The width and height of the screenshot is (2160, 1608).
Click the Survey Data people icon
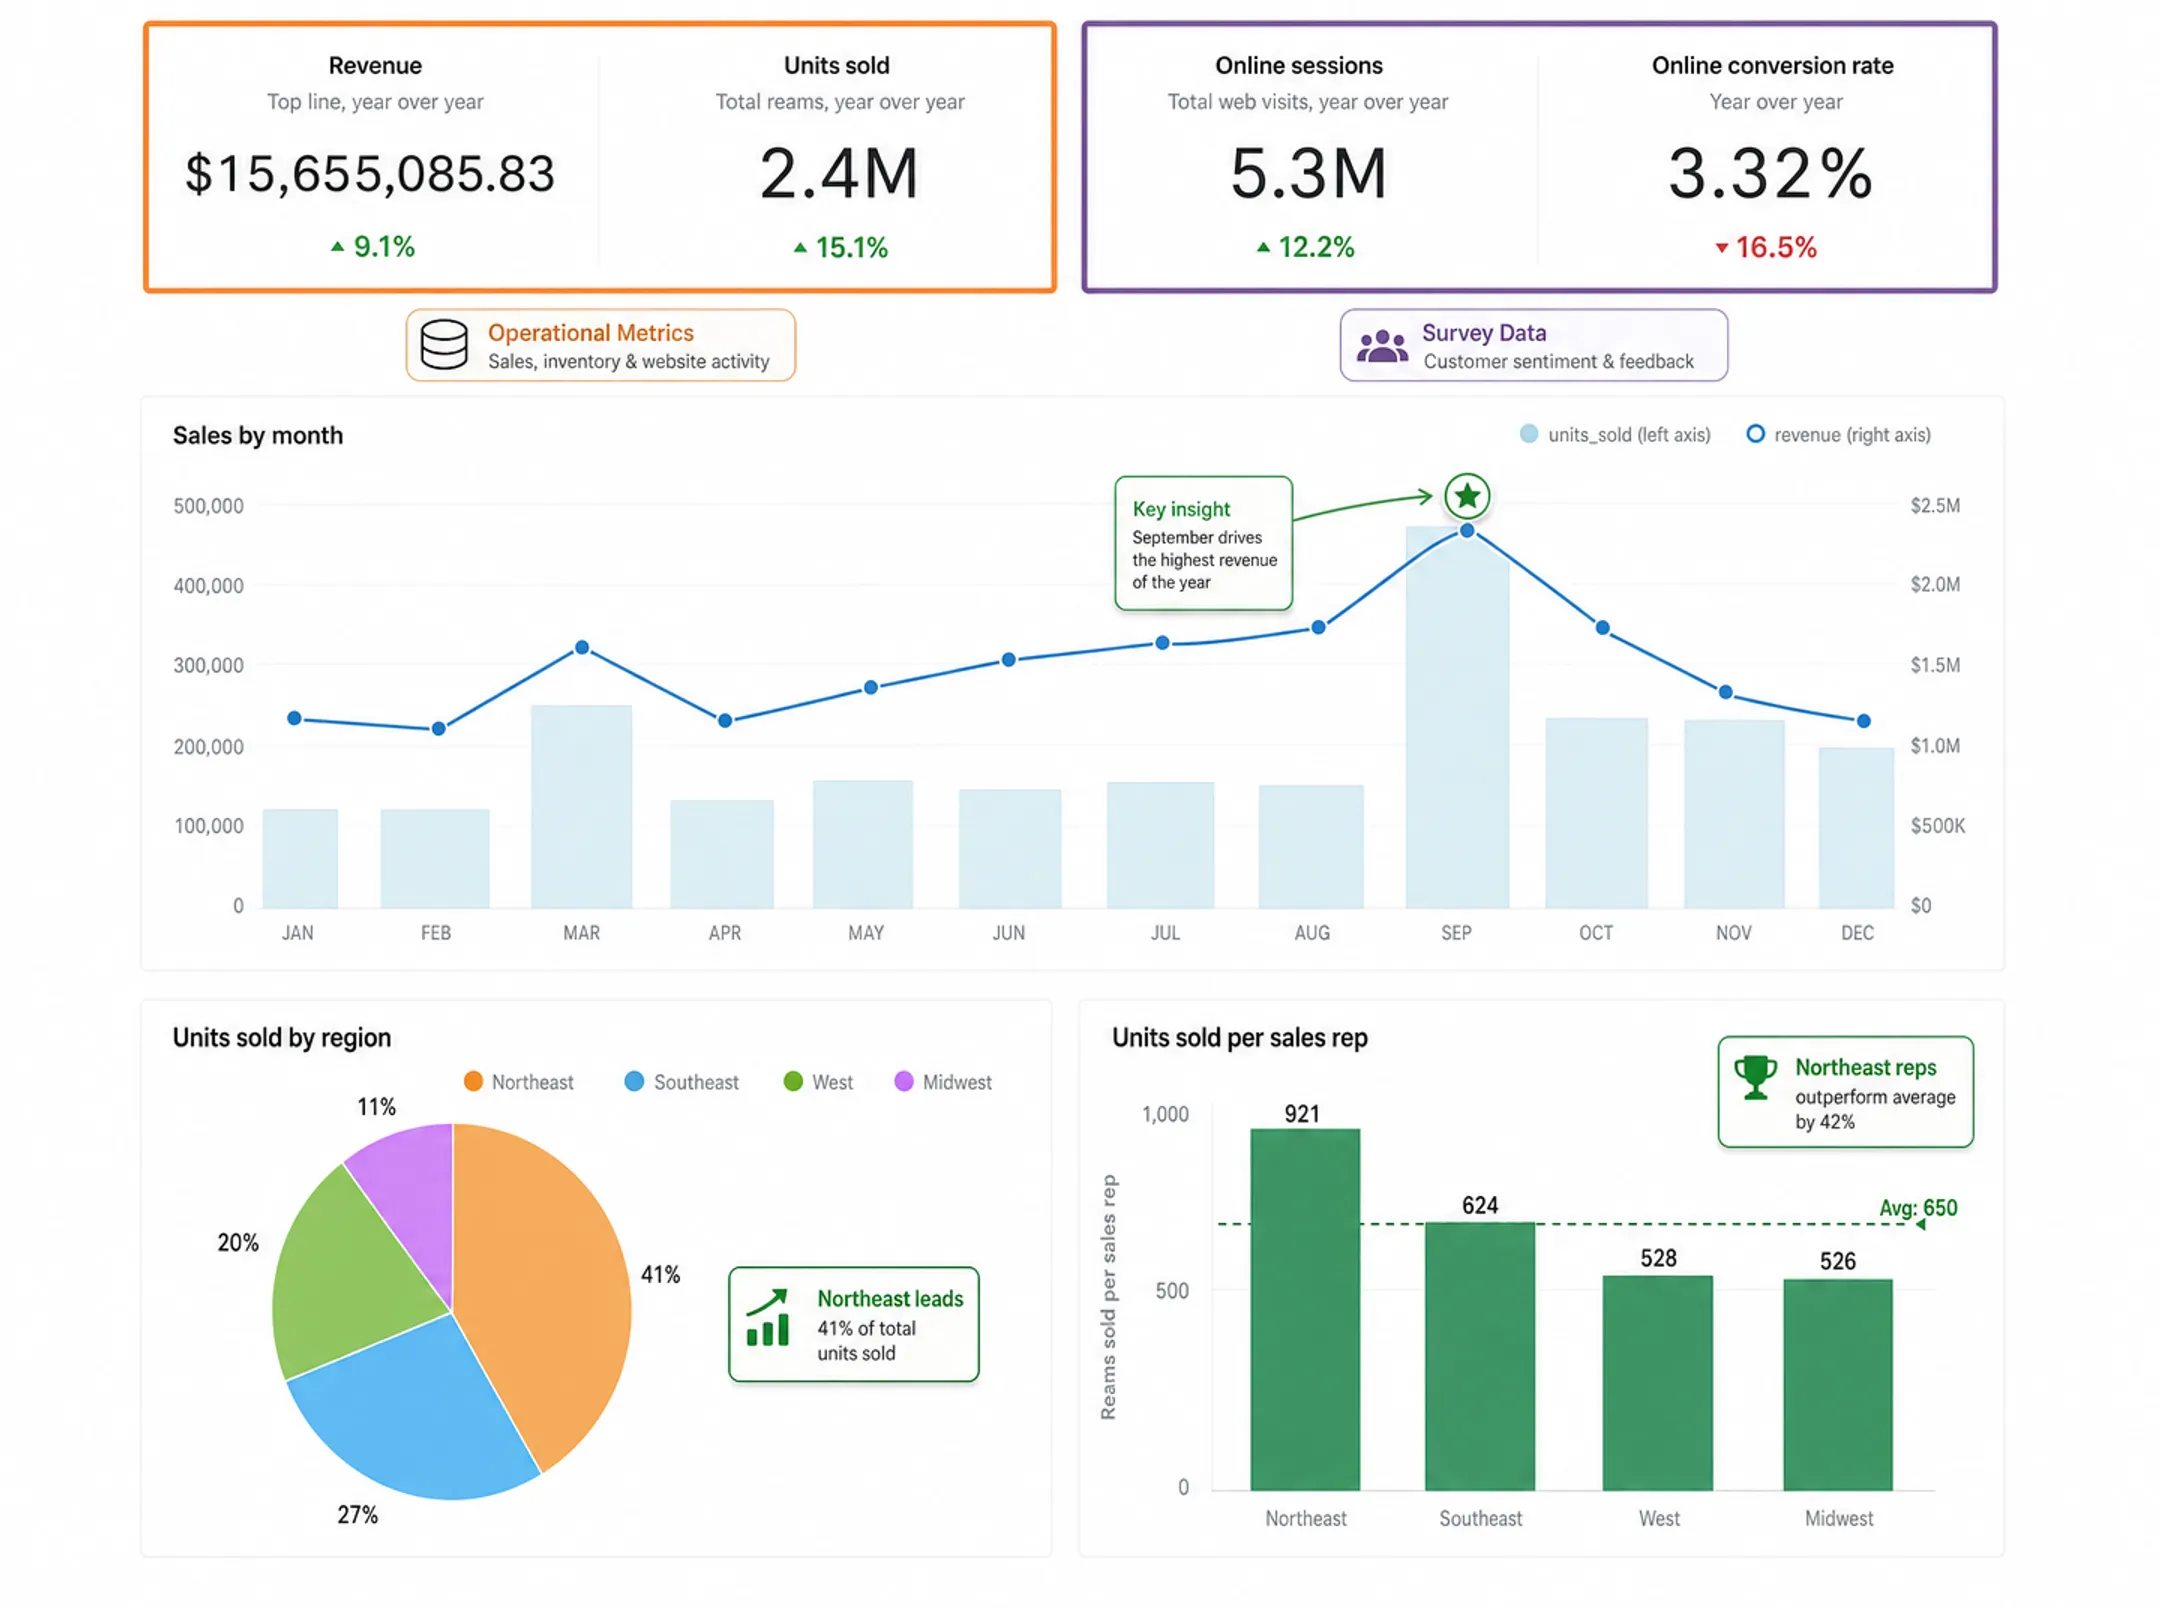click(1381, 346)
